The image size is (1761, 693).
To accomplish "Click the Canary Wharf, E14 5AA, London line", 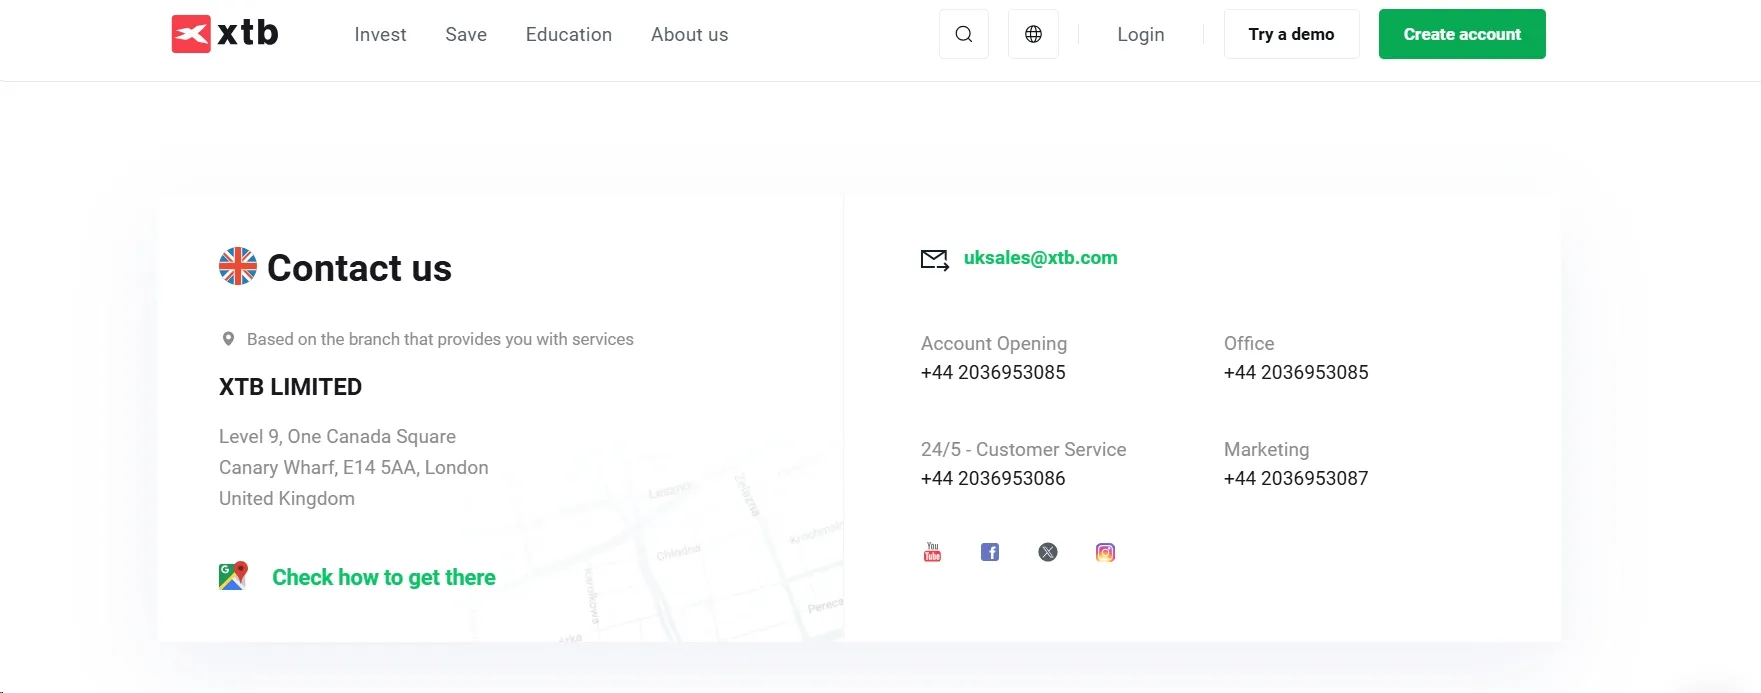I will click(x=354, y=467).
